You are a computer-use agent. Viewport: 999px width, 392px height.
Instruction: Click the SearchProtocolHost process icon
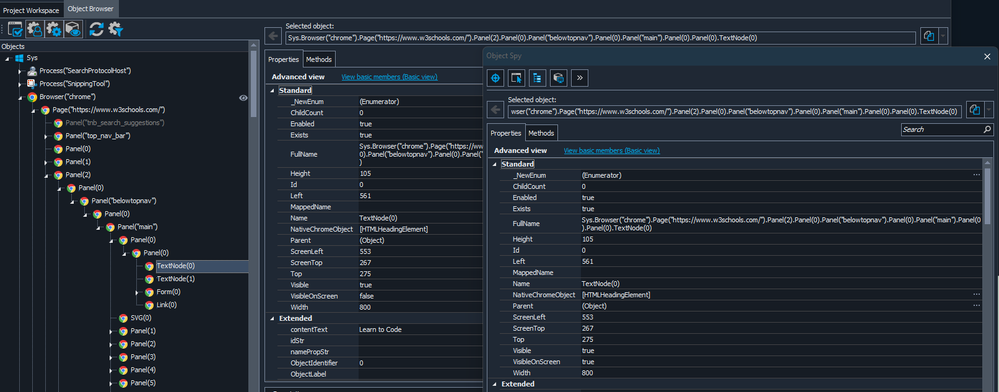click(32, 71)
